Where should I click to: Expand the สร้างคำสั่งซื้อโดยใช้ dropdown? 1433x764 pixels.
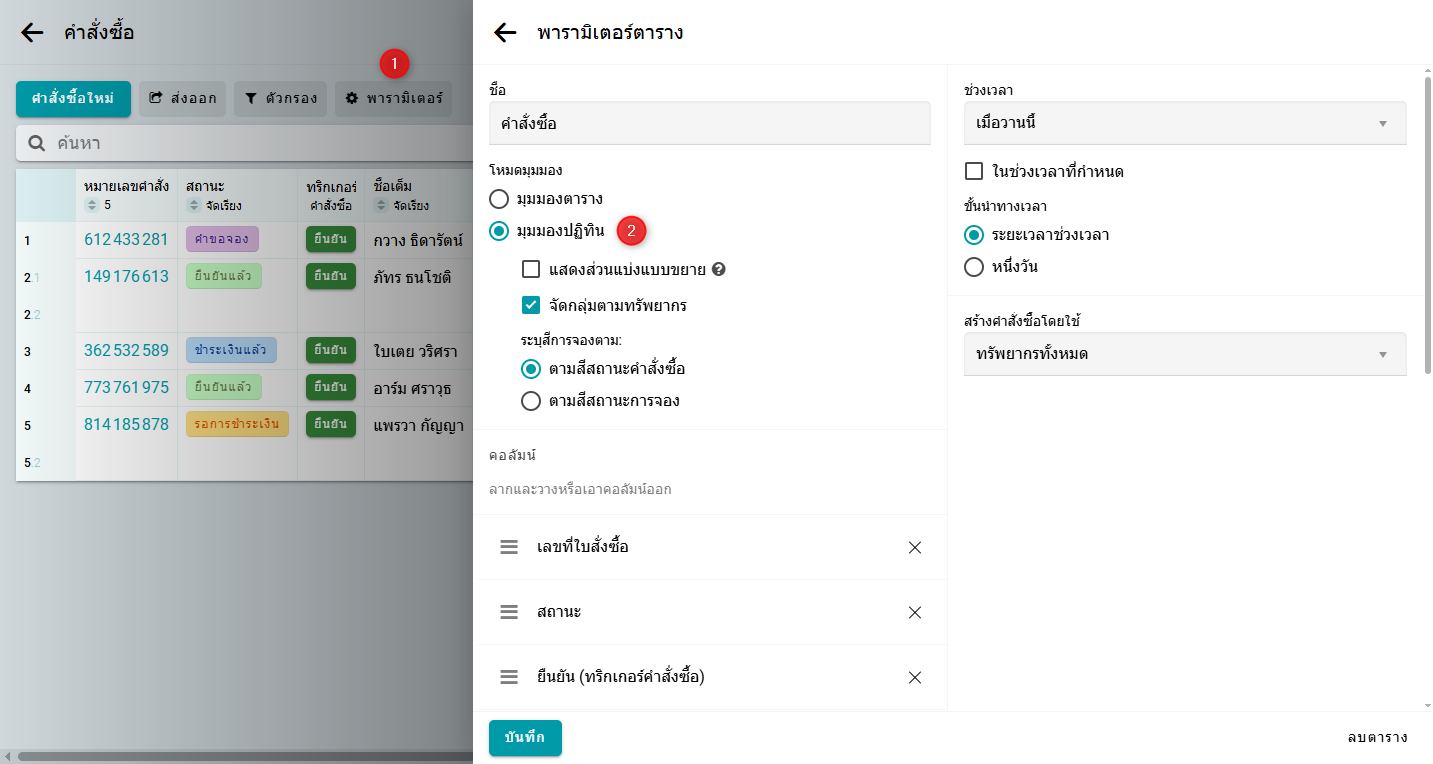tap(1184, 355)
